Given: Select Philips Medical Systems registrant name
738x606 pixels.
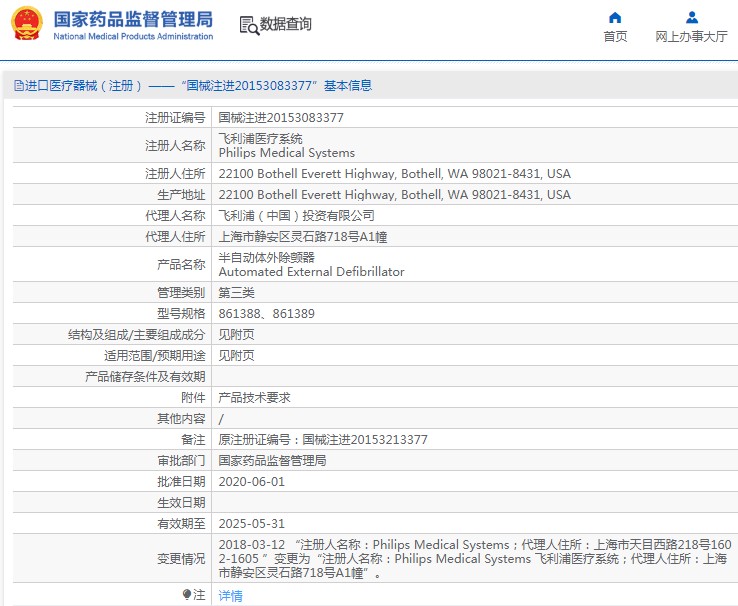Looking at the screenshot, I should (x=287, y=152).
